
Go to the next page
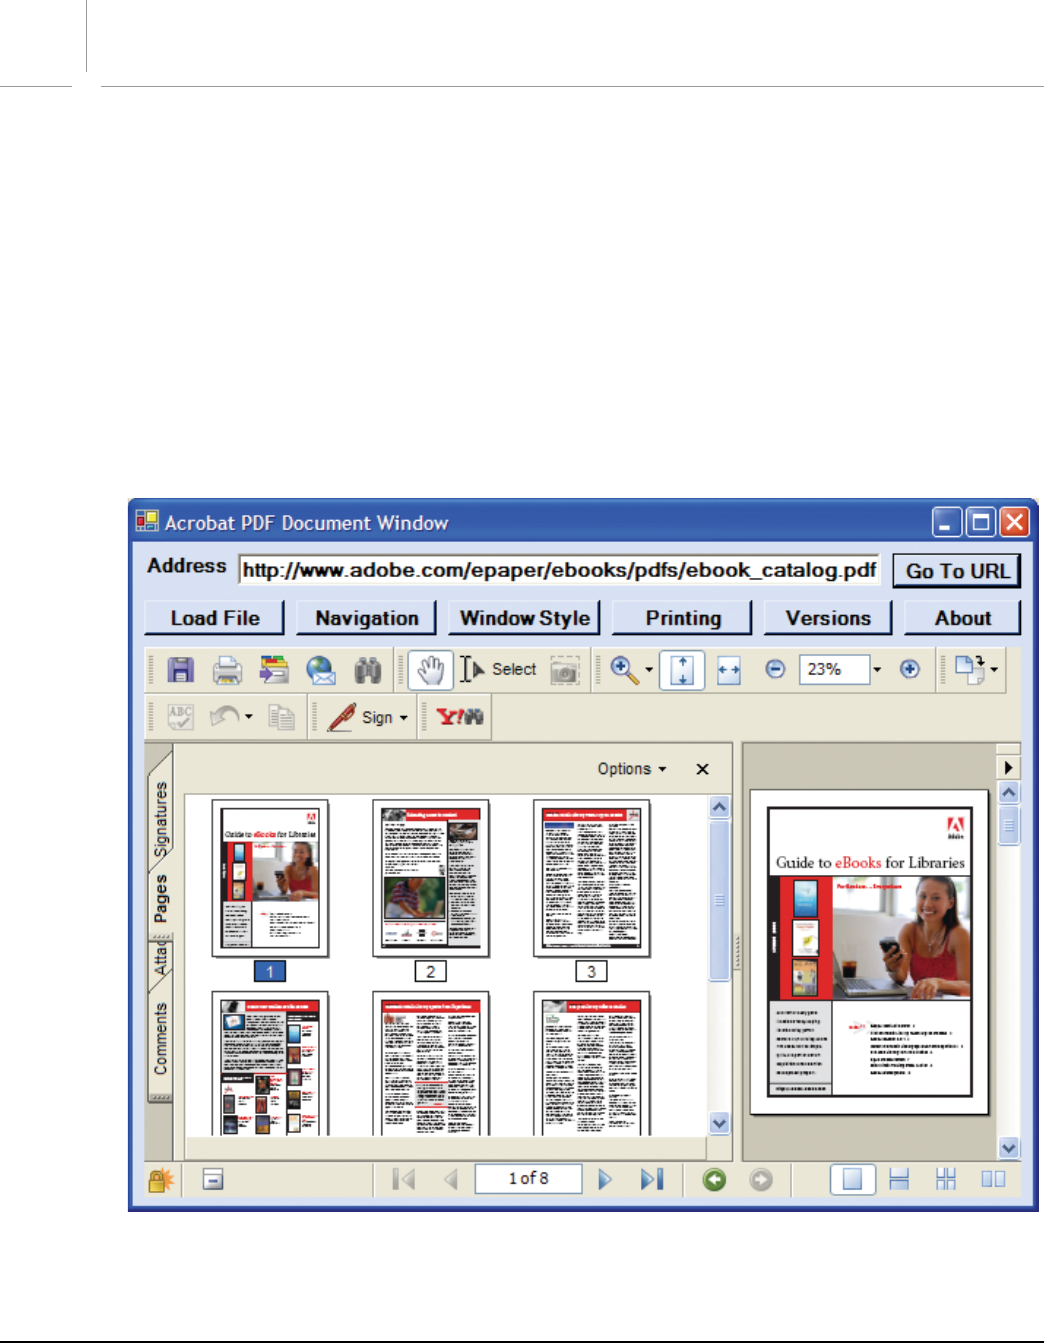tap(604, 1179)
